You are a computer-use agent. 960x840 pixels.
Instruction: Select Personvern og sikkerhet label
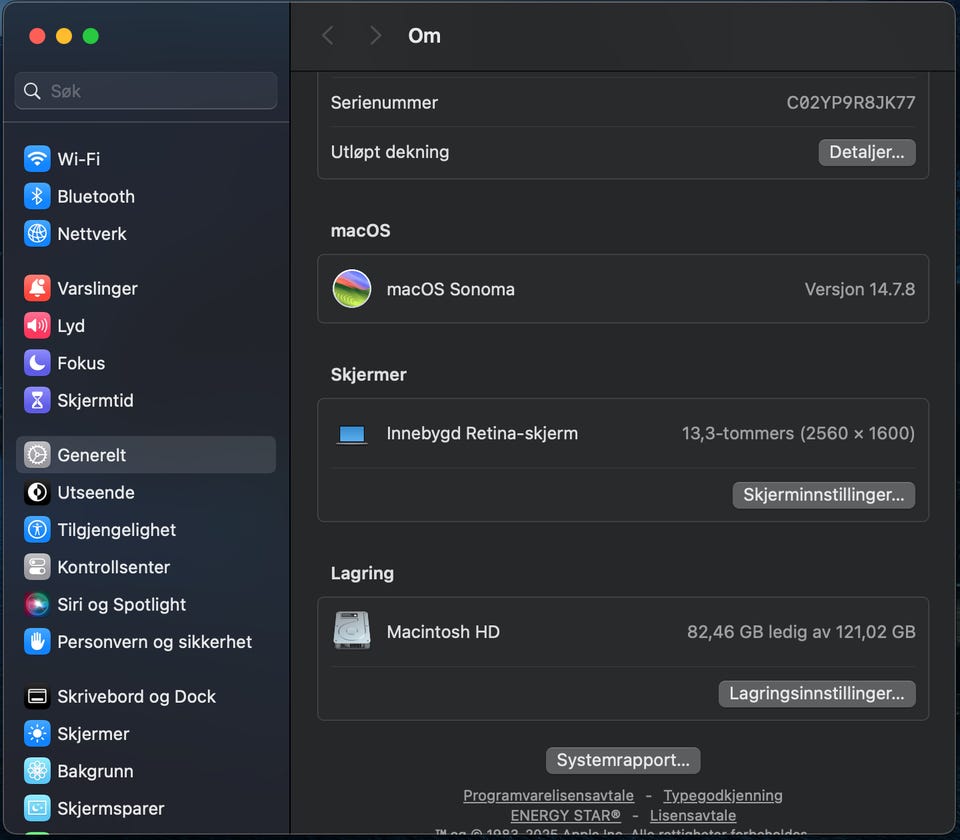click(154, 642)
